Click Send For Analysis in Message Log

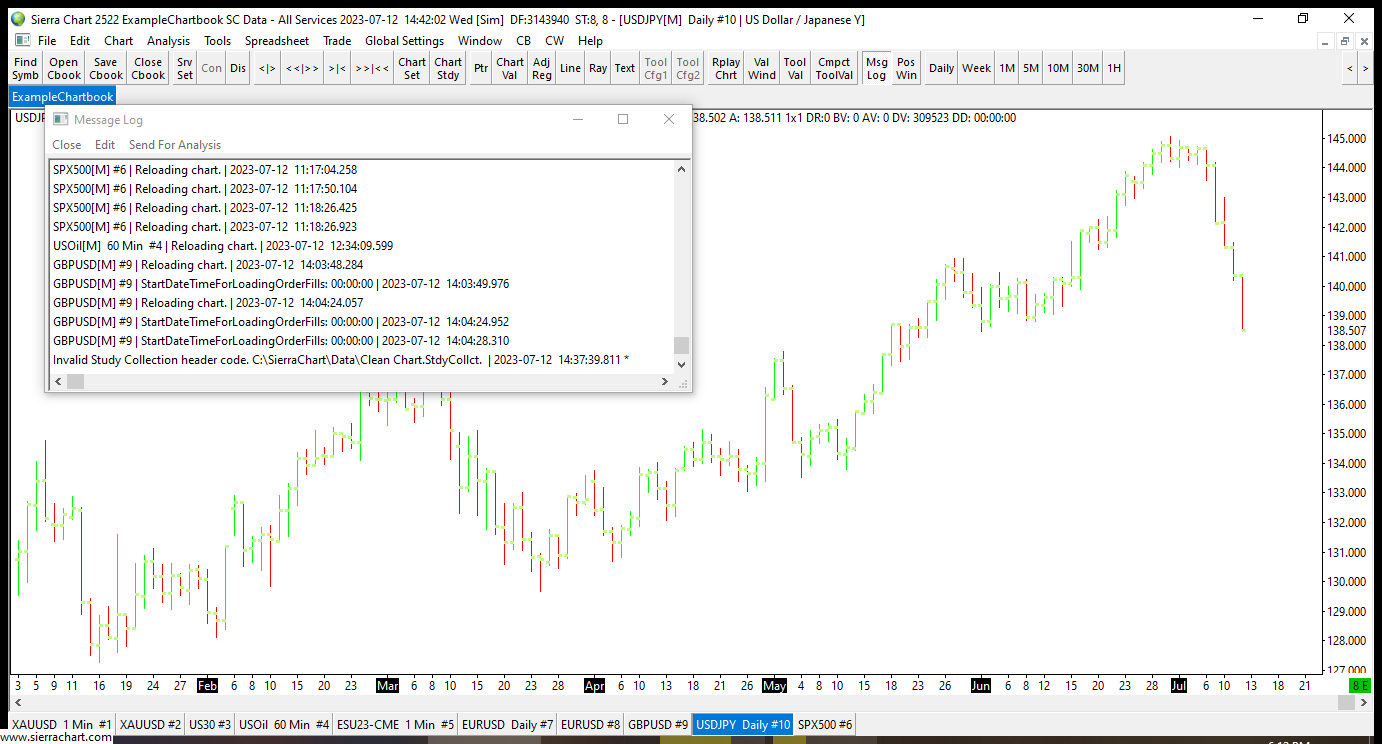[175, 145]
